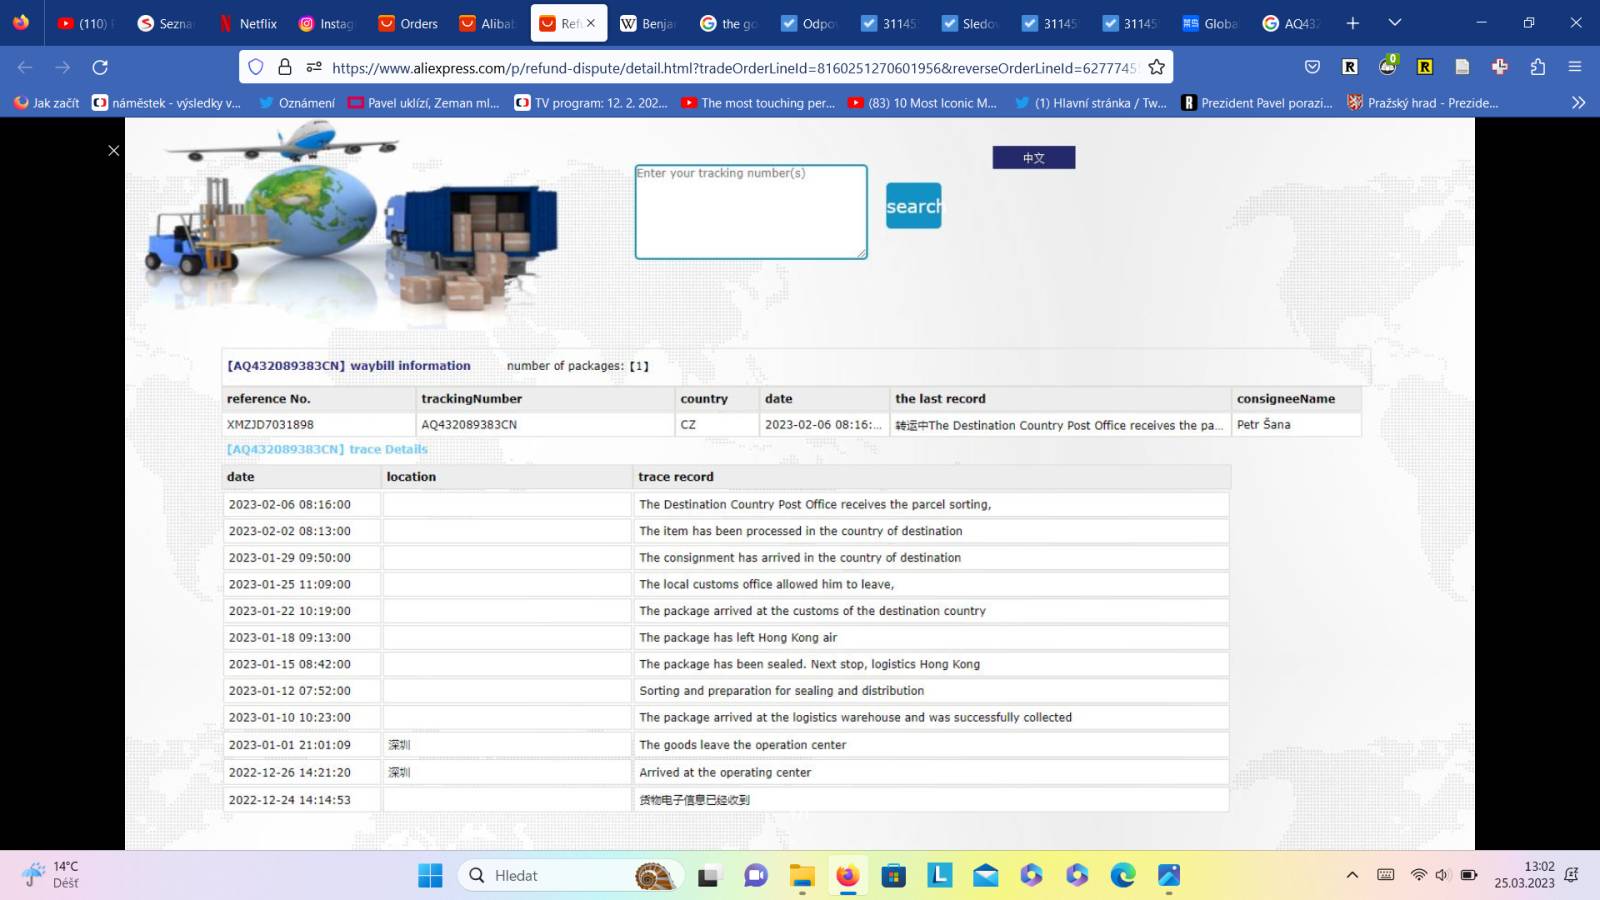1600x900 pixels.
Task: Save to Pocket icon in toolbar
Action: [x=1312, y=67]
